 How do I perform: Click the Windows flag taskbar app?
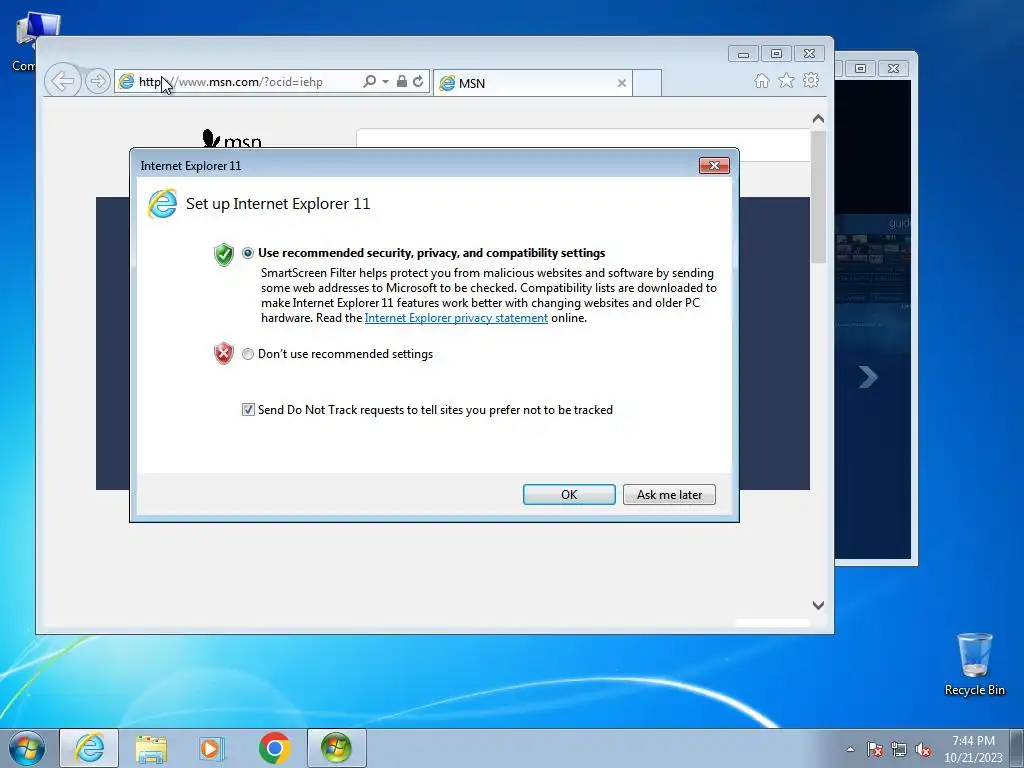click(x=336, y=748)
